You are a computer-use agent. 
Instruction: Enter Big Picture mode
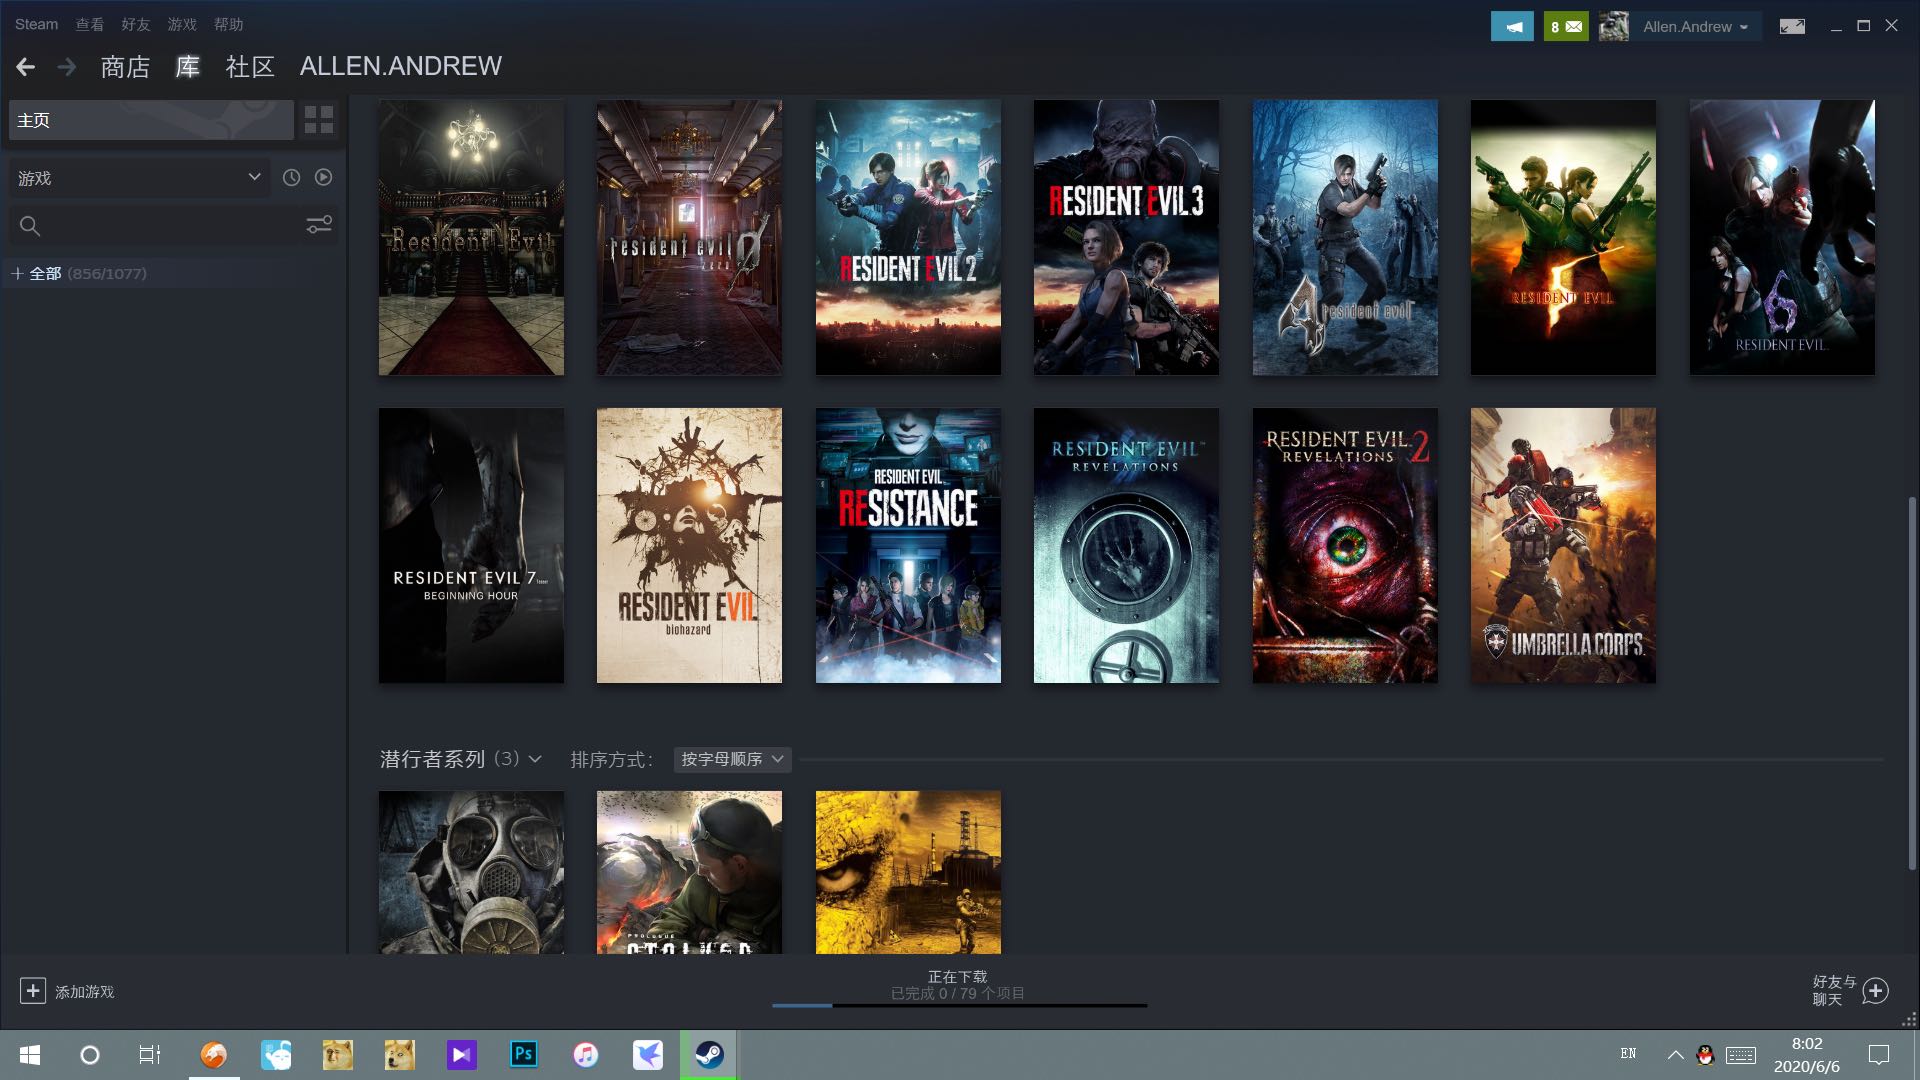1792,26
